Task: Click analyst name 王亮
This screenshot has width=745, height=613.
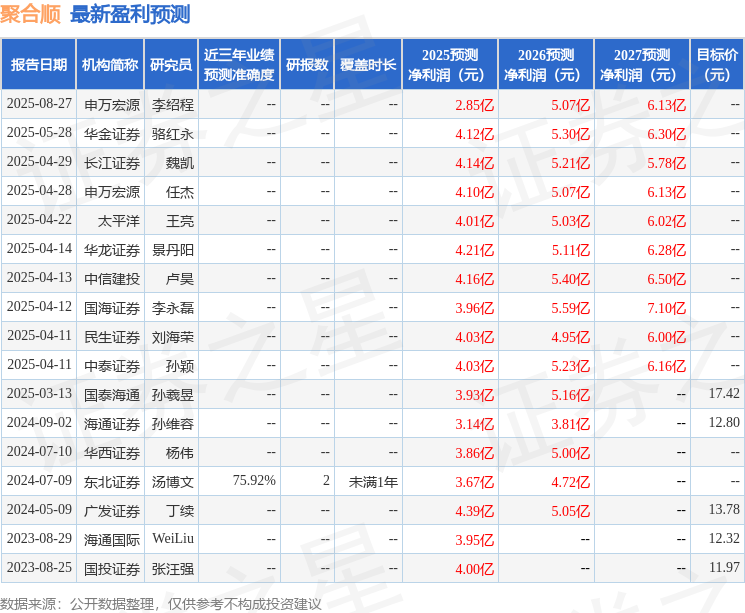Action: (180, 221)
